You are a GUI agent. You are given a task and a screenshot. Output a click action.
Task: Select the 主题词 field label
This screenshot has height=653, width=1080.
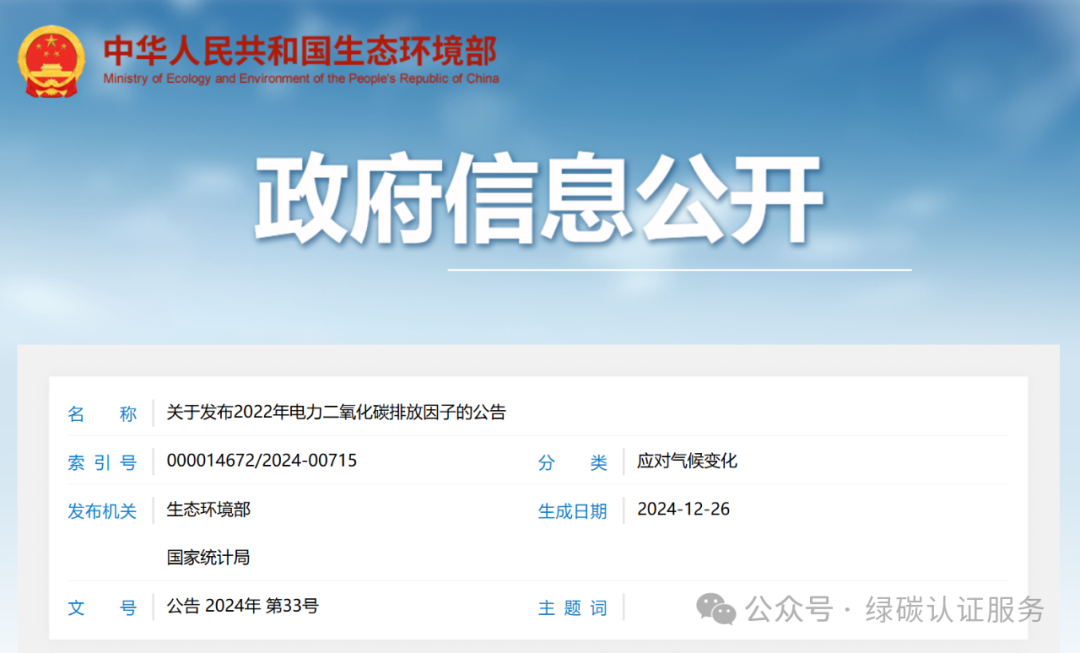point(571,607)
